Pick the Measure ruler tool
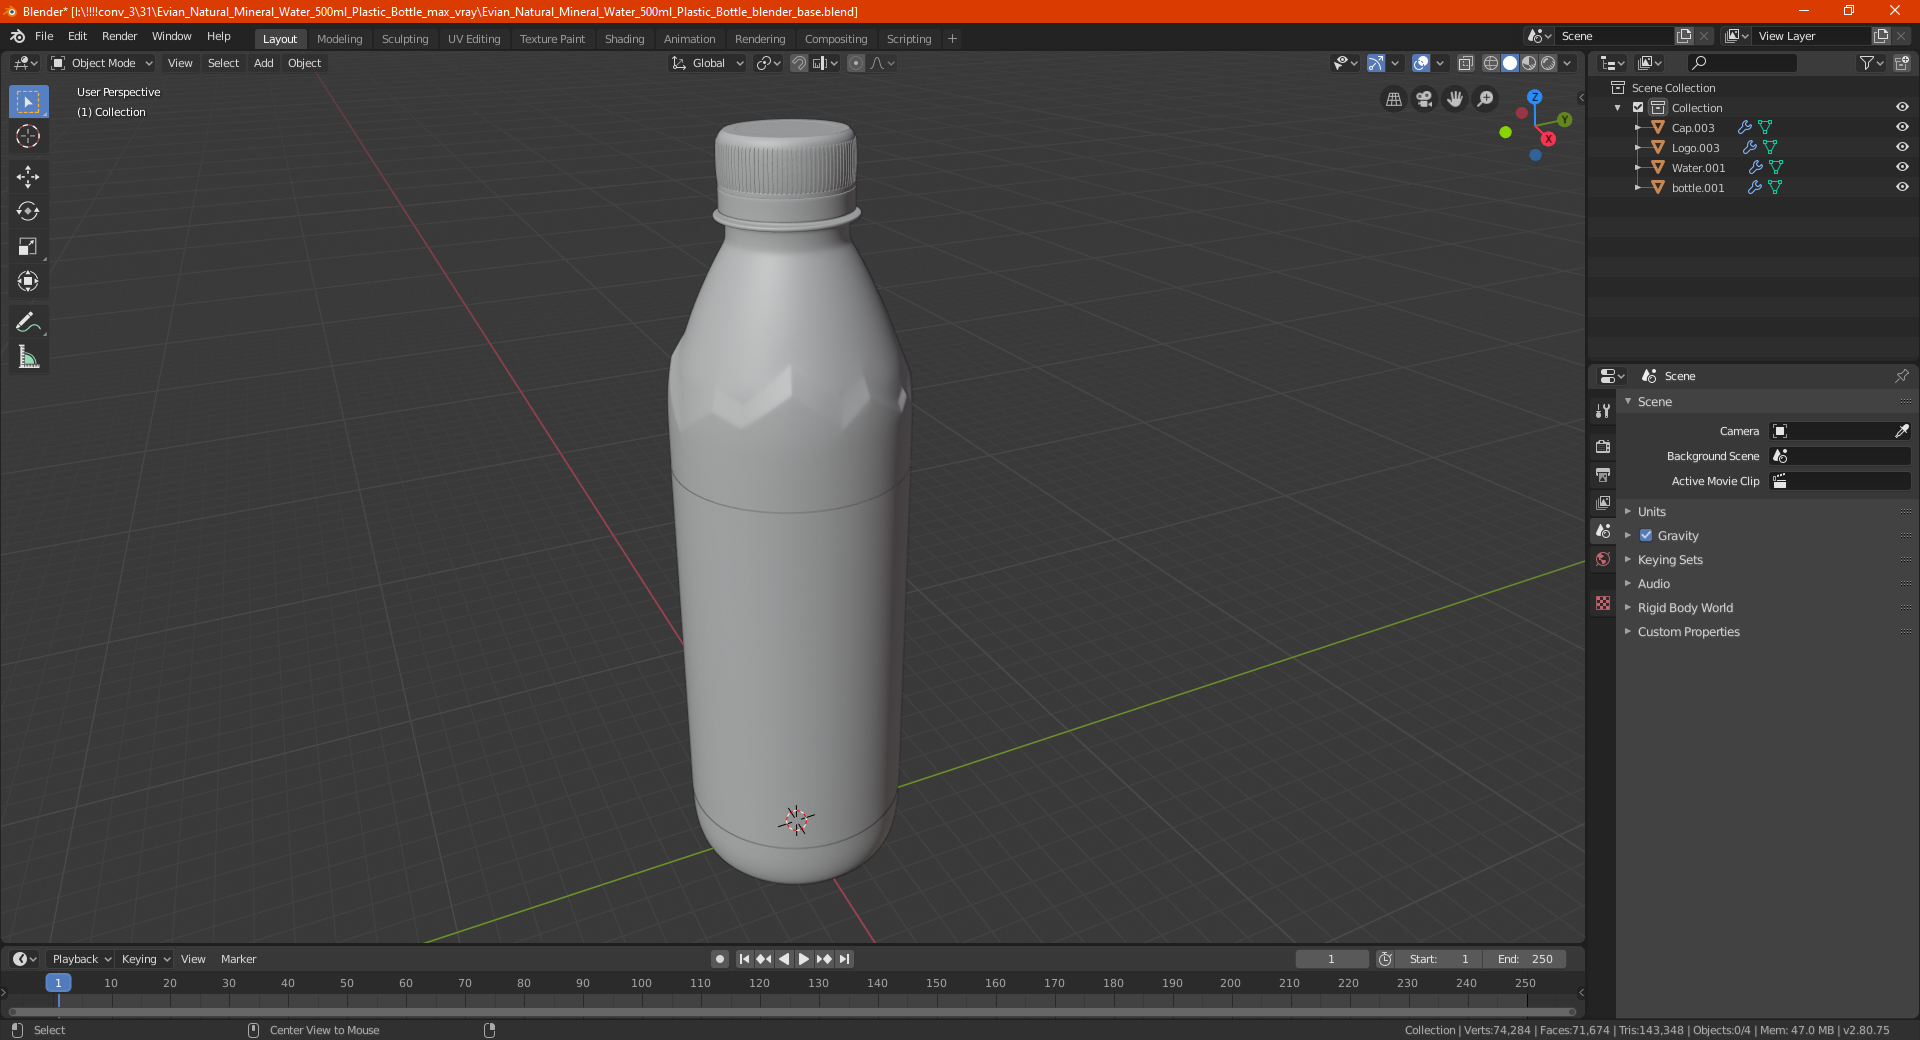This screenshot has width=1920, height=1040. pyautogui.click(x=28, y=357)
